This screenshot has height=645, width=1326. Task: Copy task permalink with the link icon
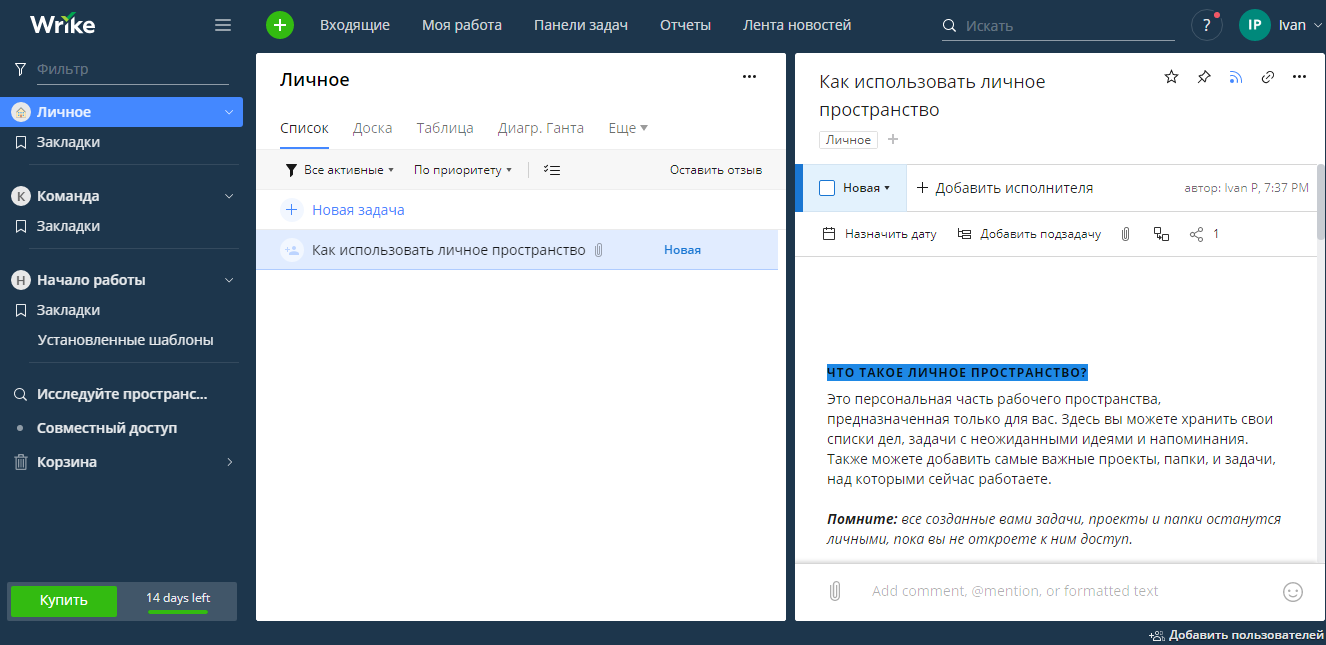point(1267,77)
